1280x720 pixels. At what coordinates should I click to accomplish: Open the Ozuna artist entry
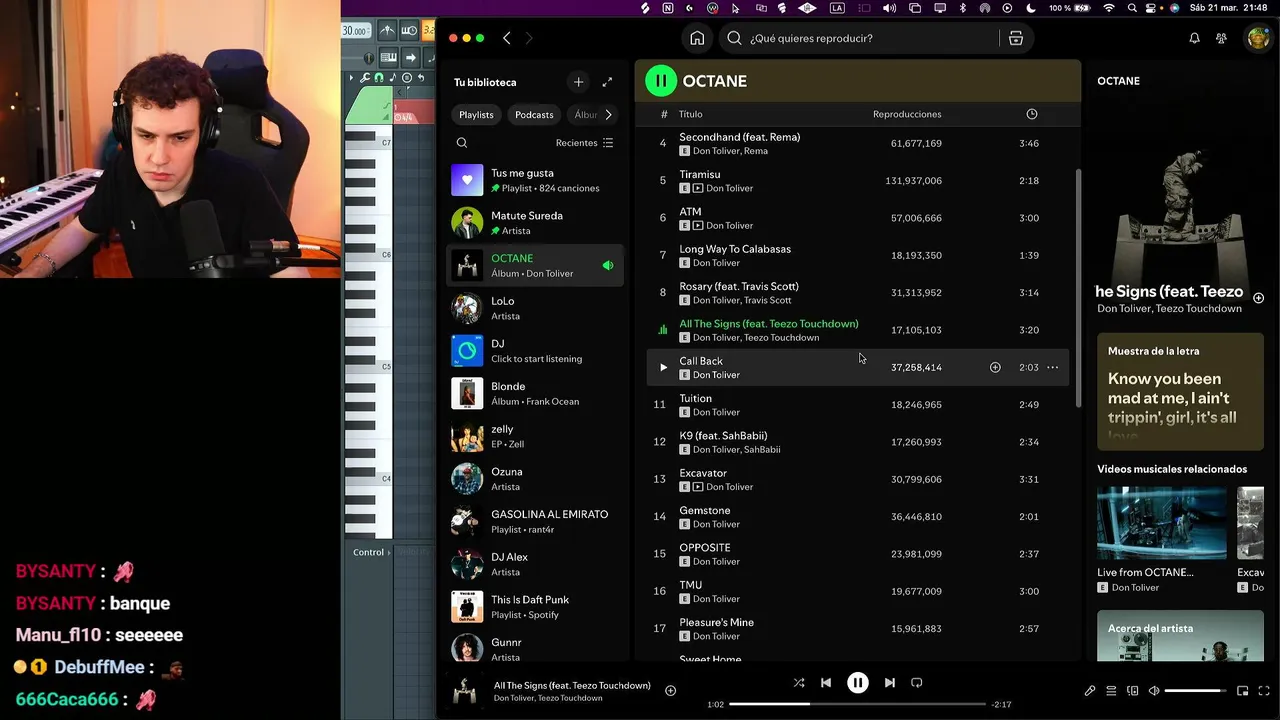tap(535, 479)
